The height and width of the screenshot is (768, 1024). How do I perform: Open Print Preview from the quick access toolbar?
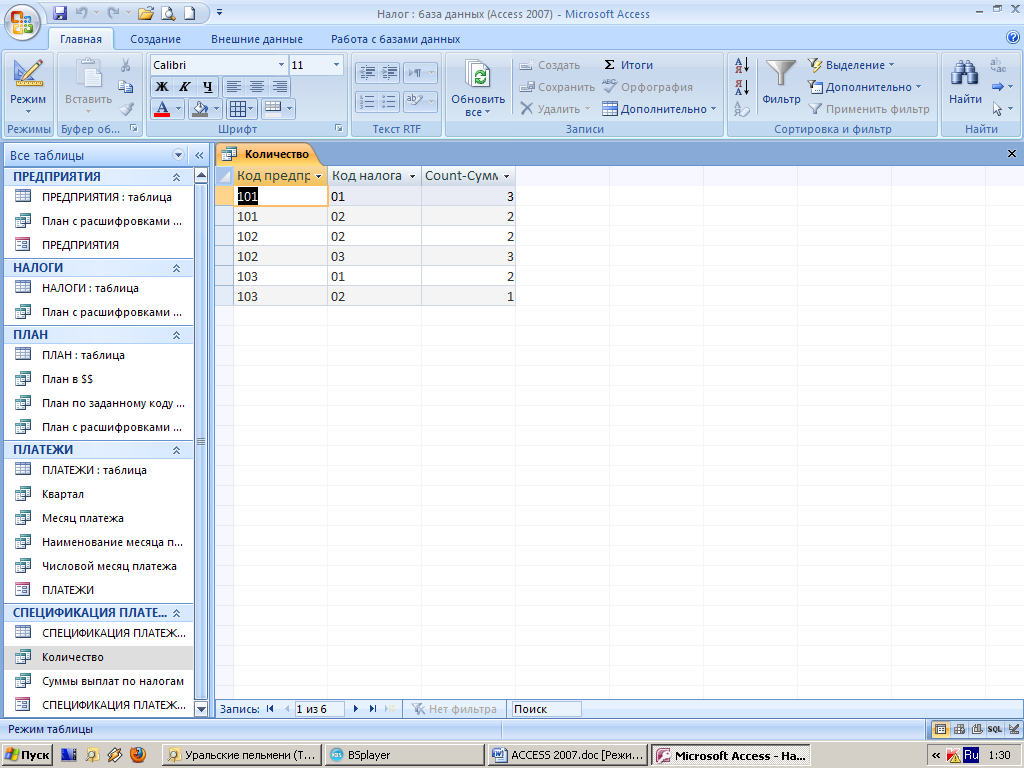point(168,13)
